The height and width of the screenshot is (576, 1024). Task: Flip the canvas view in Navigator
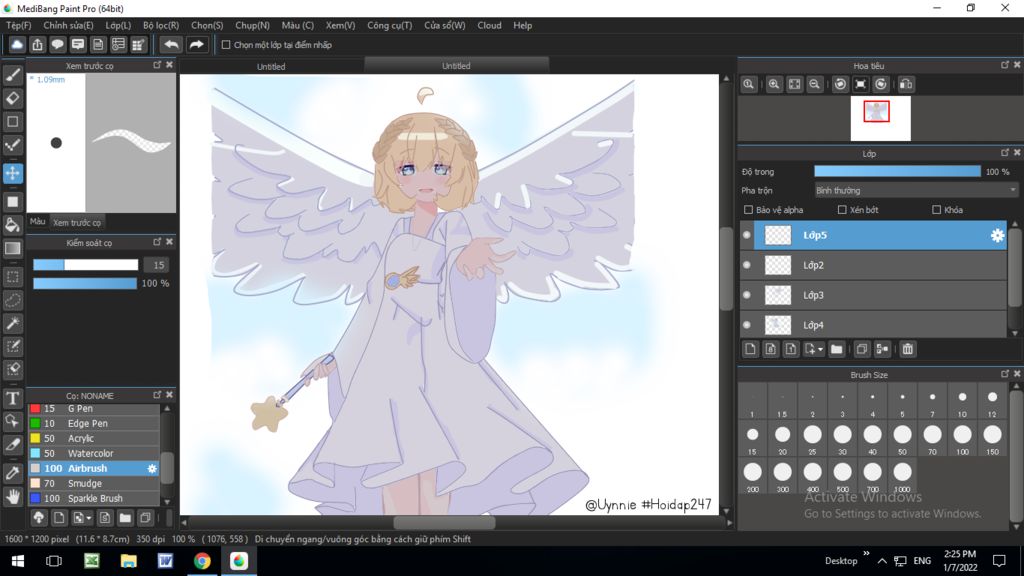(x=906, y=84)
